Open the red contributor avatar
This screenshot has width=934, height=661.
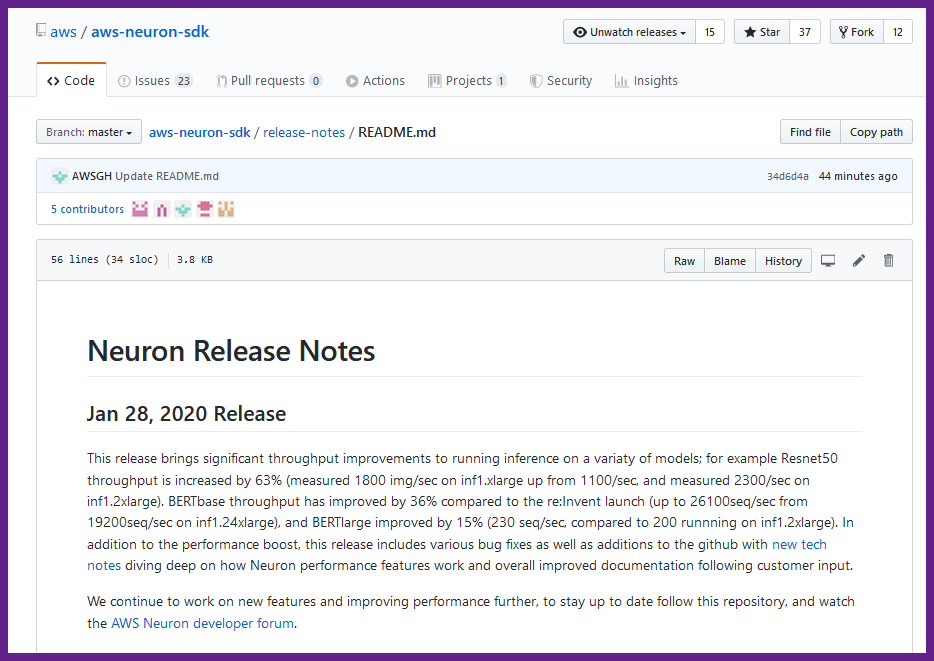204,209
